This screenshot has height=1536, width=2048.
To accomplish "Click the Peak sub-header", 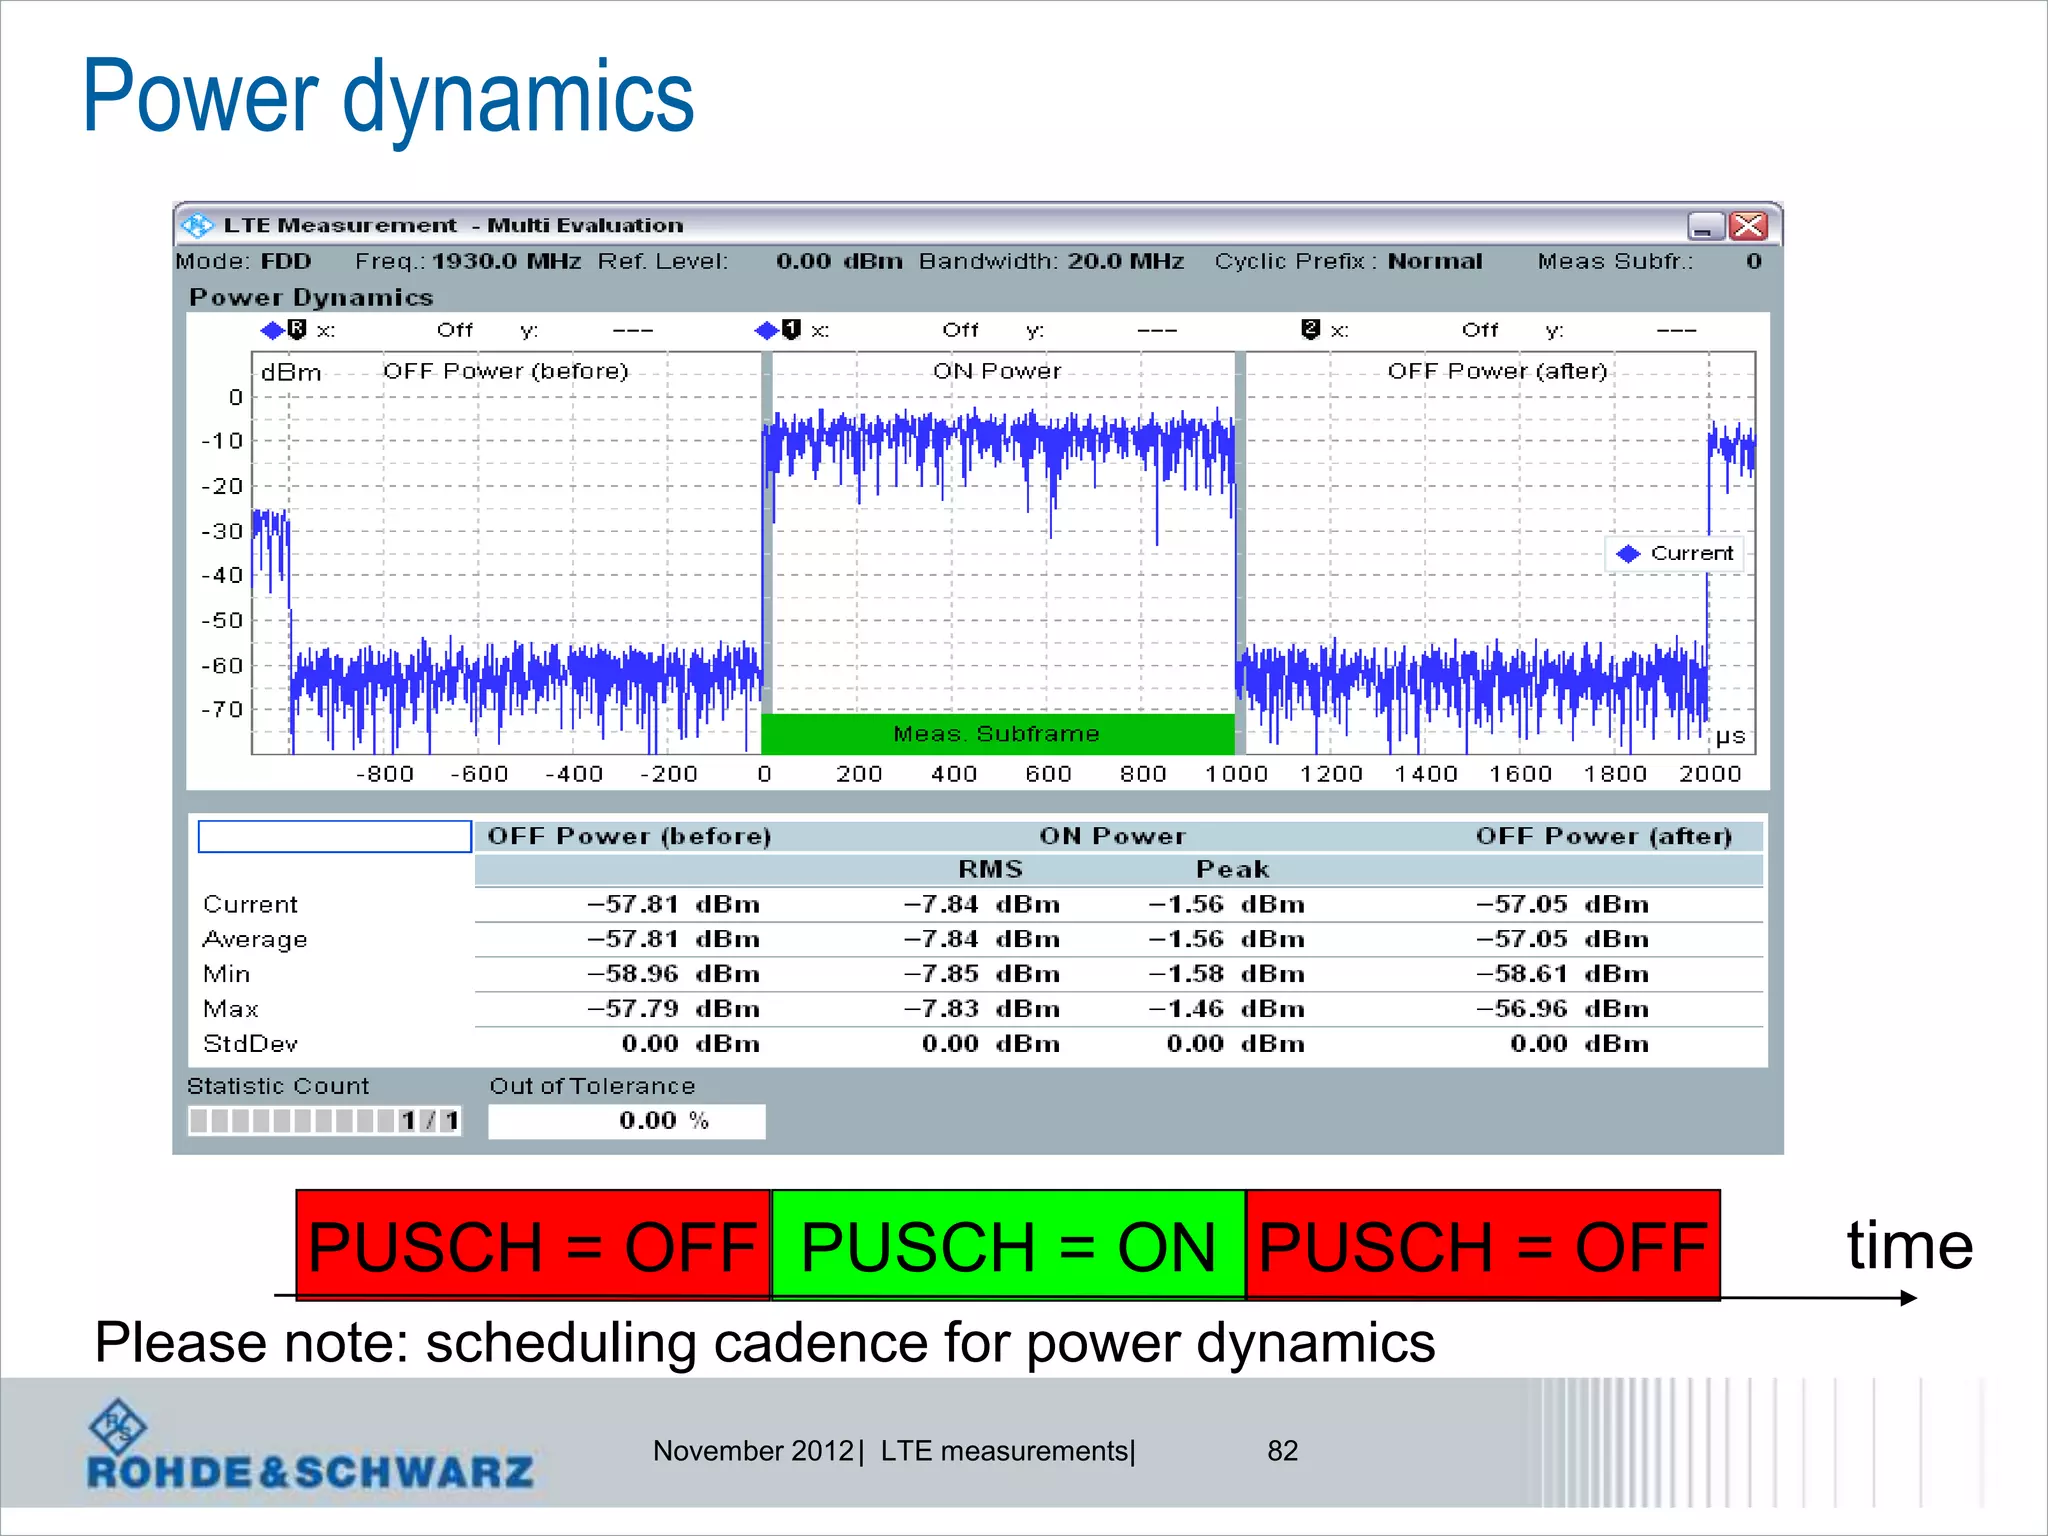I will 1232,869.
